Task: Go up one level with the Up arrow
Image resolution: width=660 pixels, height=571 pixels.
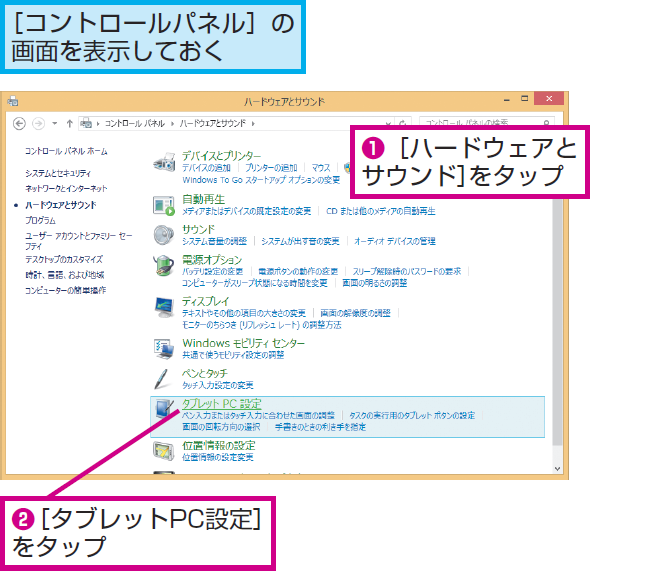Action: tap(69, 123)
